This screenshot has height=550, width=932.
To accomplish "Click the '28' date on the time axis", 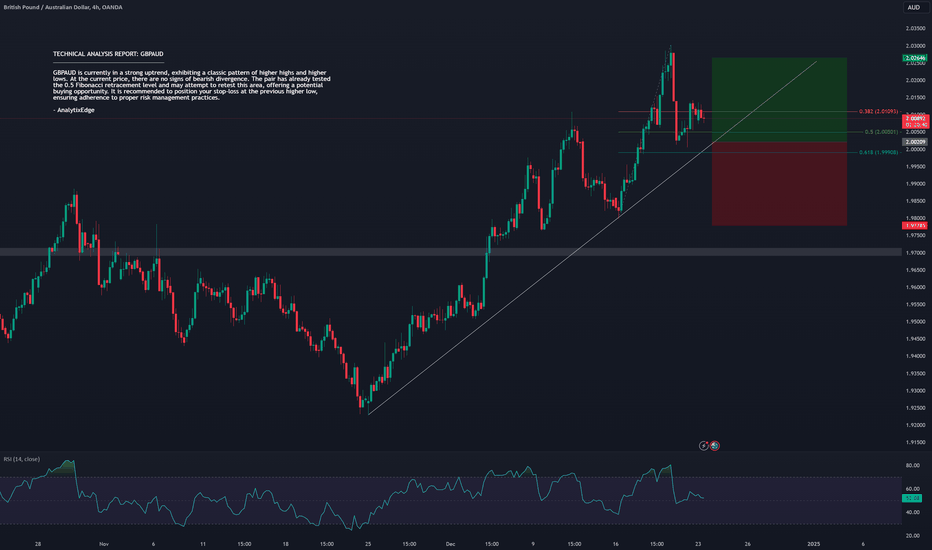I will 38,543.
